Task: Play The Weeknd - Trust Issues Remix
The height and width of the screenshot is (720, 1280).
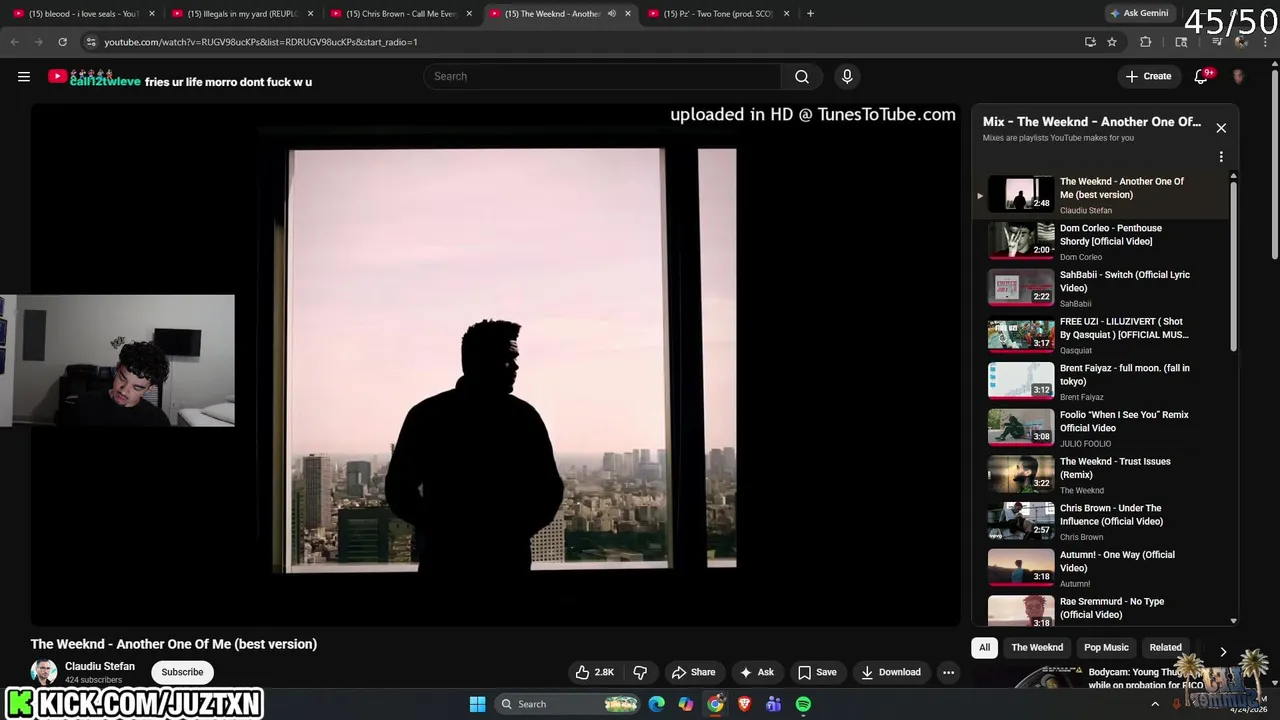Action: tap(1100, 475)
